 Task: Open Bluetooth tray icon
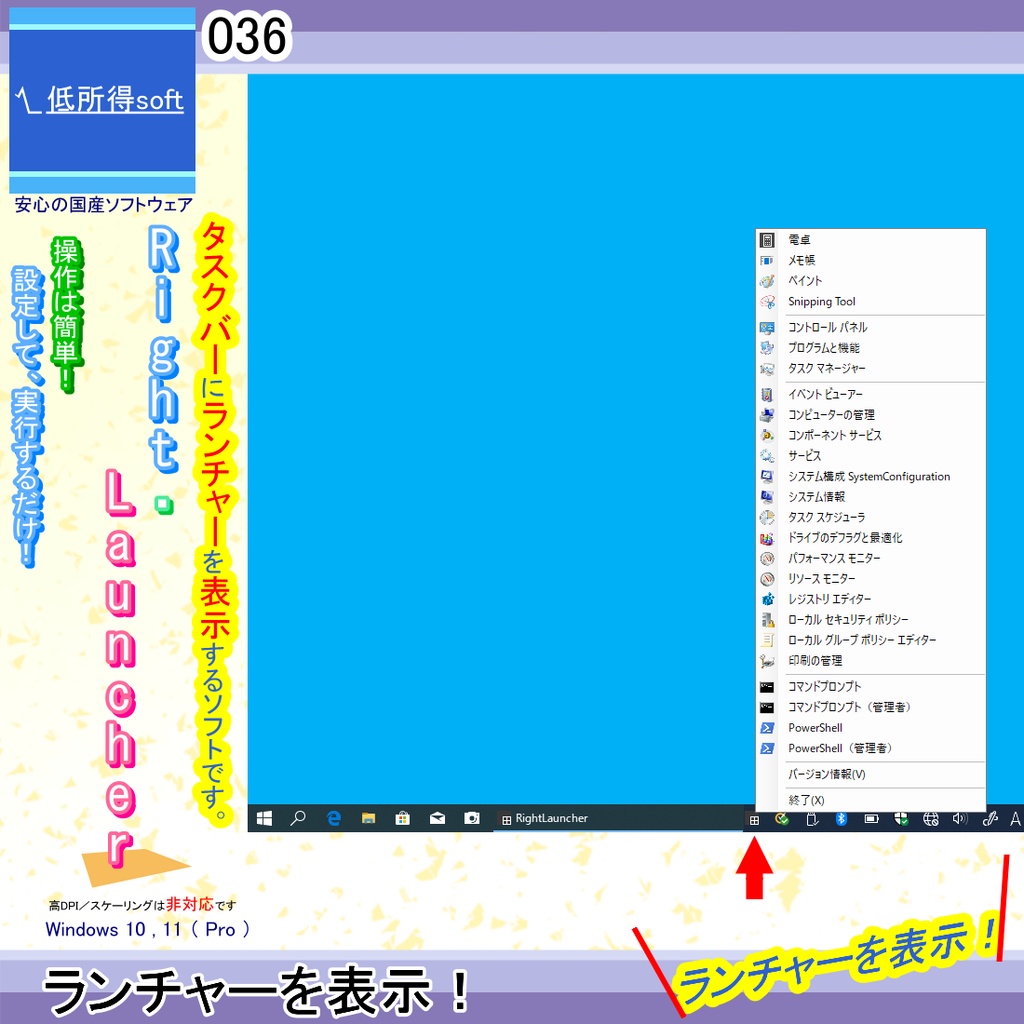[x=841, y=819]
